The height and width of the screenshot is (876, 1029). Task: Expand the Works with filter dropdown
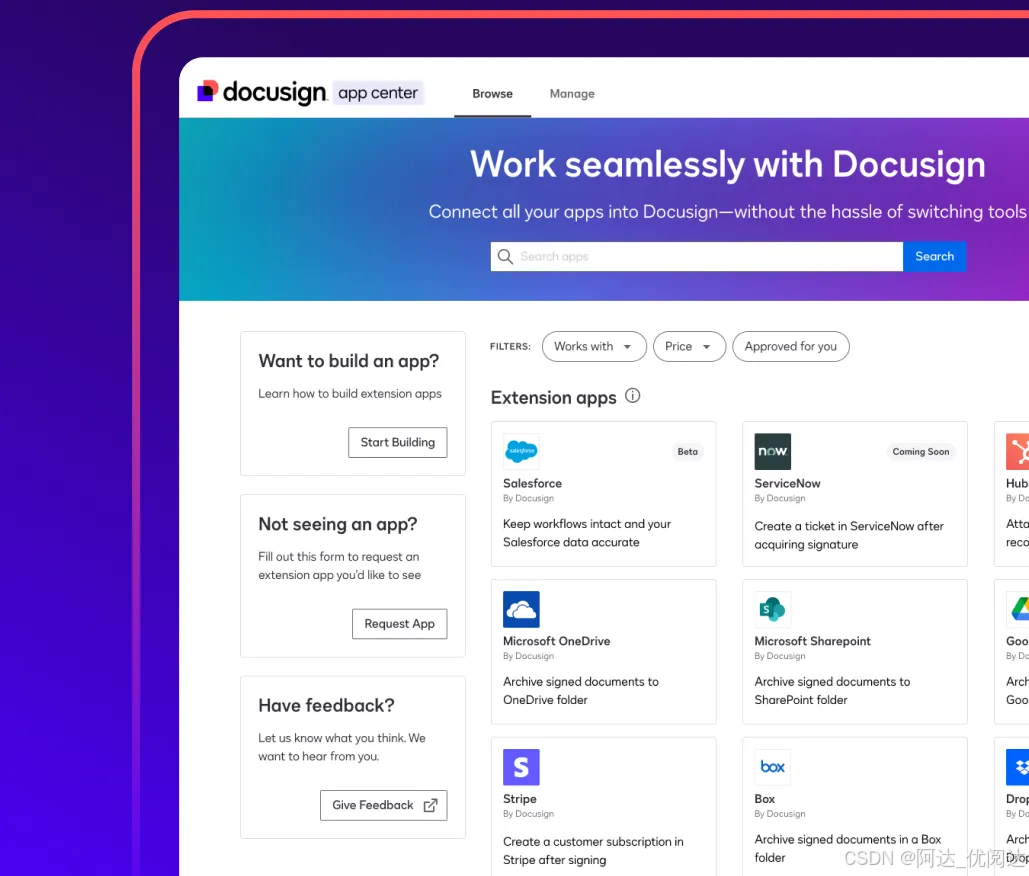pyautogui.click(x=594, y=346)
